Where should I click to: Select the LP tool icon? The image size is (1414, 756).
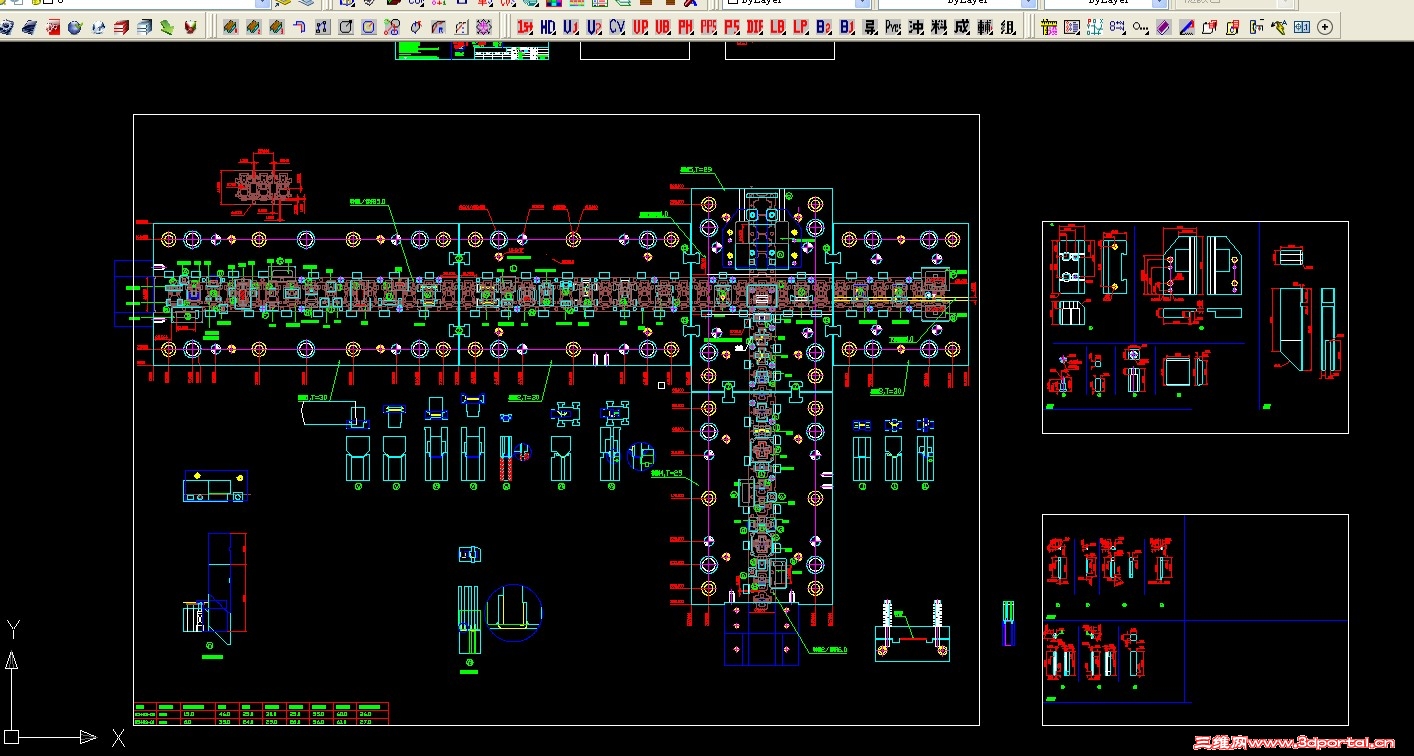pyautogui.click(x=801, y=27)
